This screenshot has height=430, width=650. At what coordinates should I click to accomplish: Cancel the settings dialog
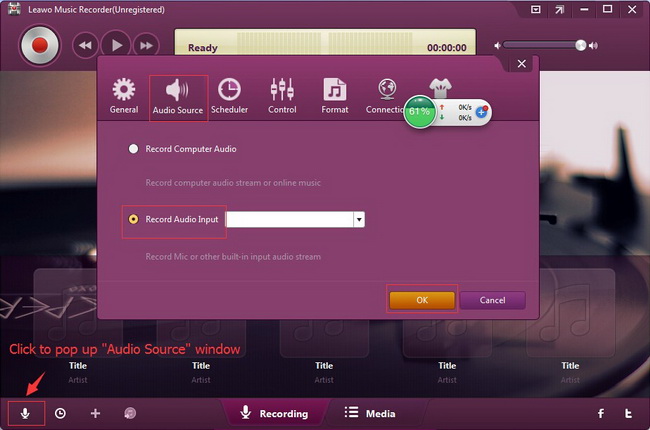[492, 300]
